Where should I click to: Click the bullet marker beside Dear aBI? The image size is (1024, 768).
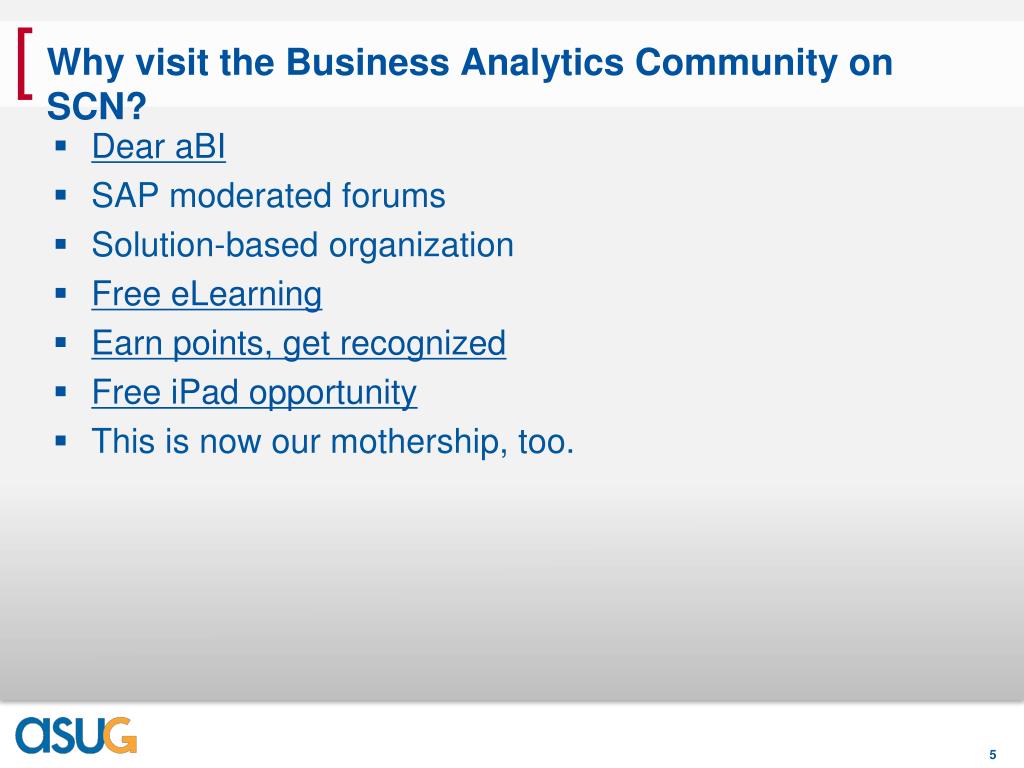(x=61, y=145)
